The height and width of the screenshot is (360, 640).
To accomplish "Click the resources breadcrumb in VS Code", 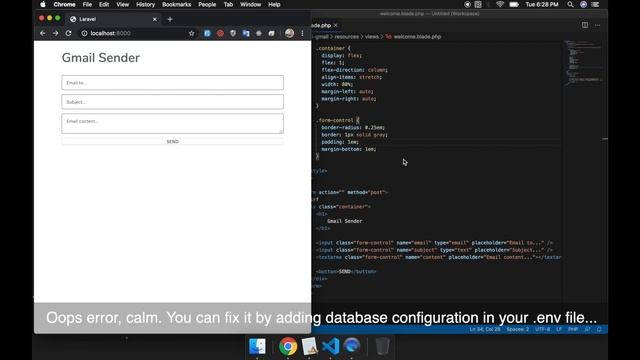I will tap(347, 36).
